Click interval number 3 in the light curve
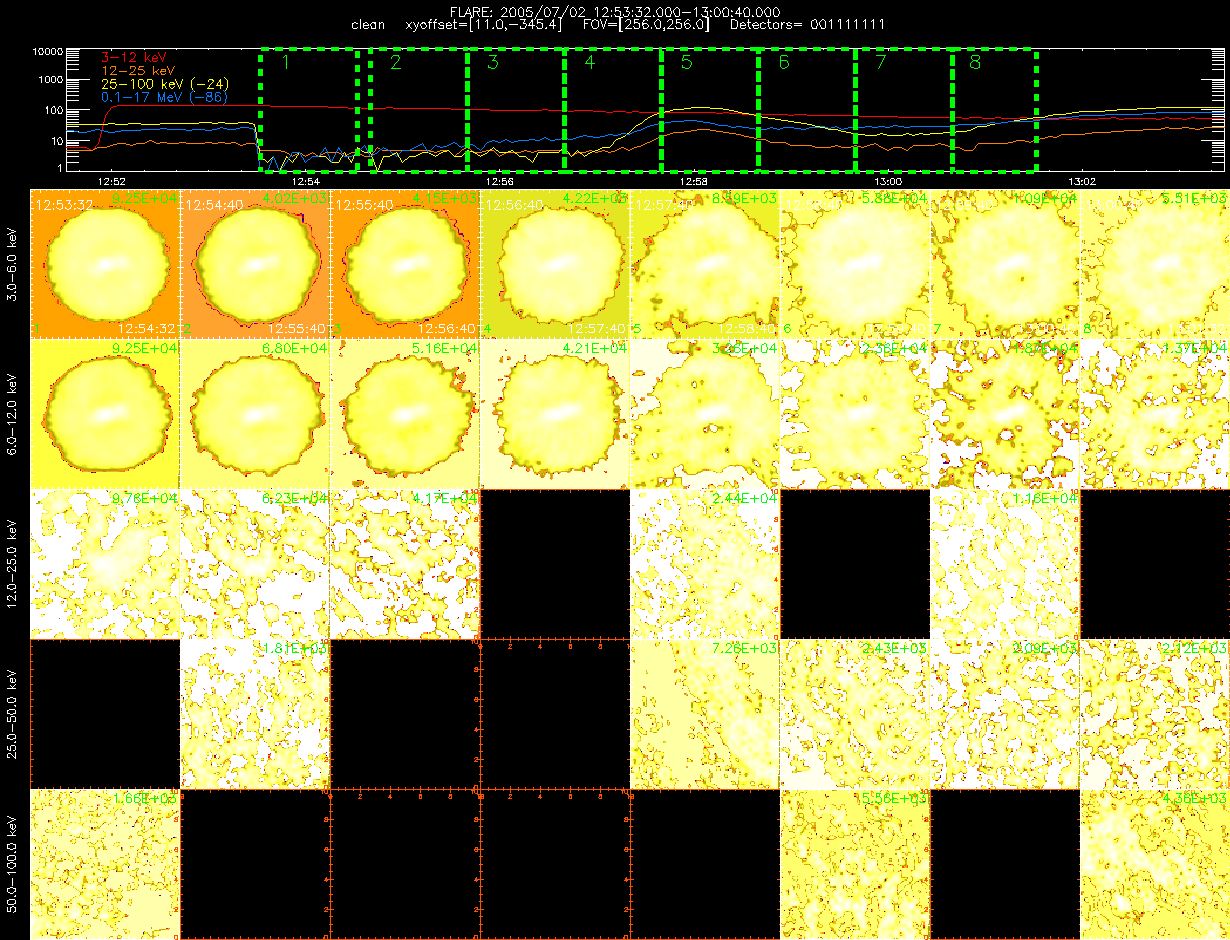 coord(492,64)
